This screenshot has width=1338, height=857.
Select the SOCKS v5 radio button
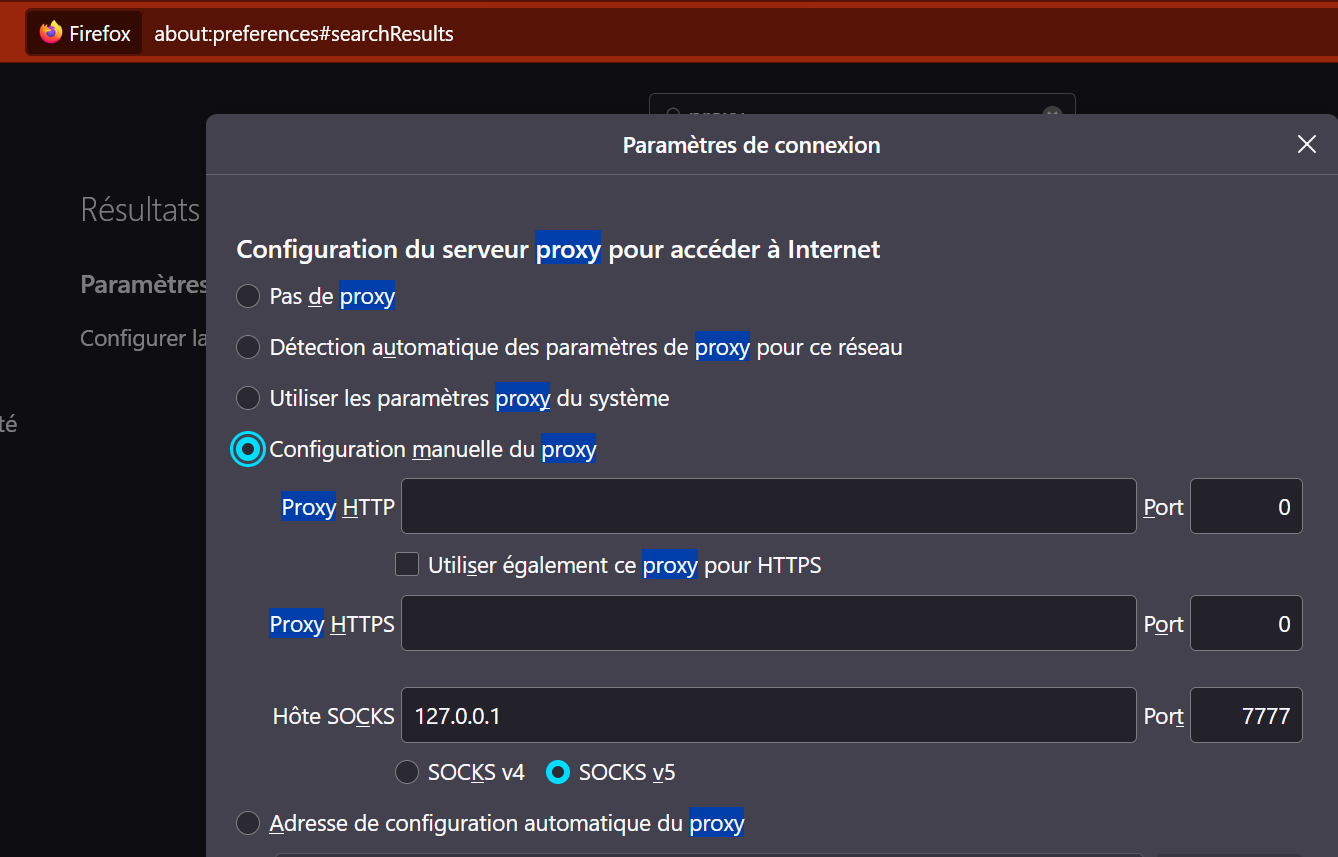coord(558,772)
